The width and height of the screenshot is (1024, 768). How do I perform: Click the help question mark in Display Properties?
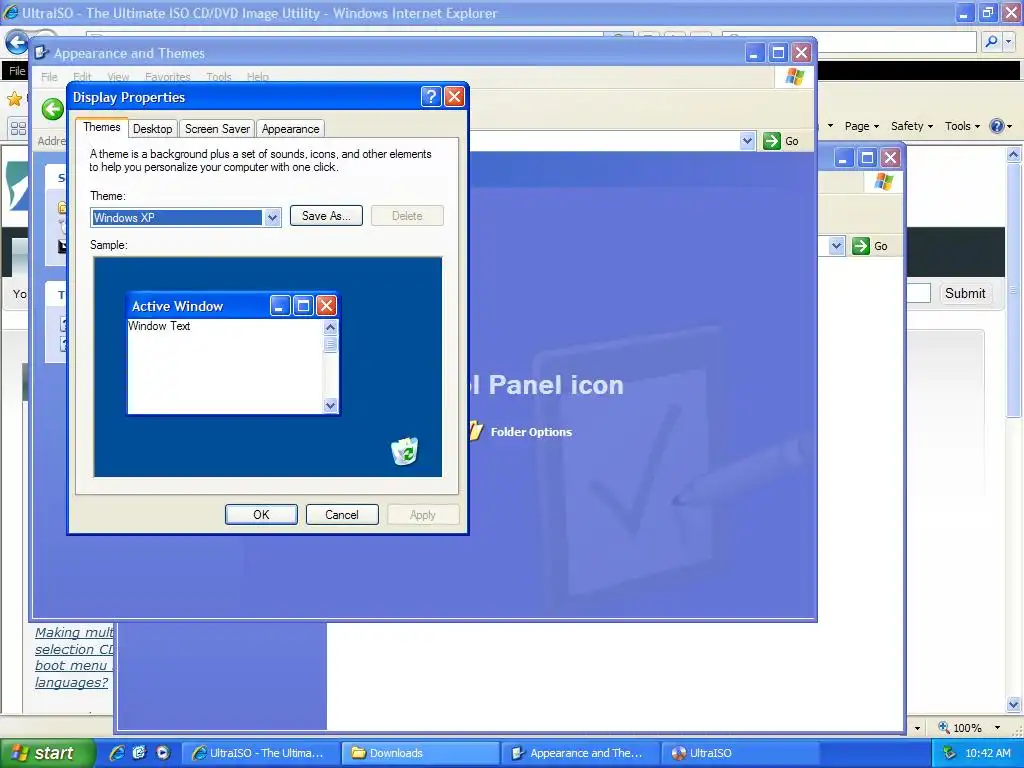pyautogui.click(x=431, y=97)
